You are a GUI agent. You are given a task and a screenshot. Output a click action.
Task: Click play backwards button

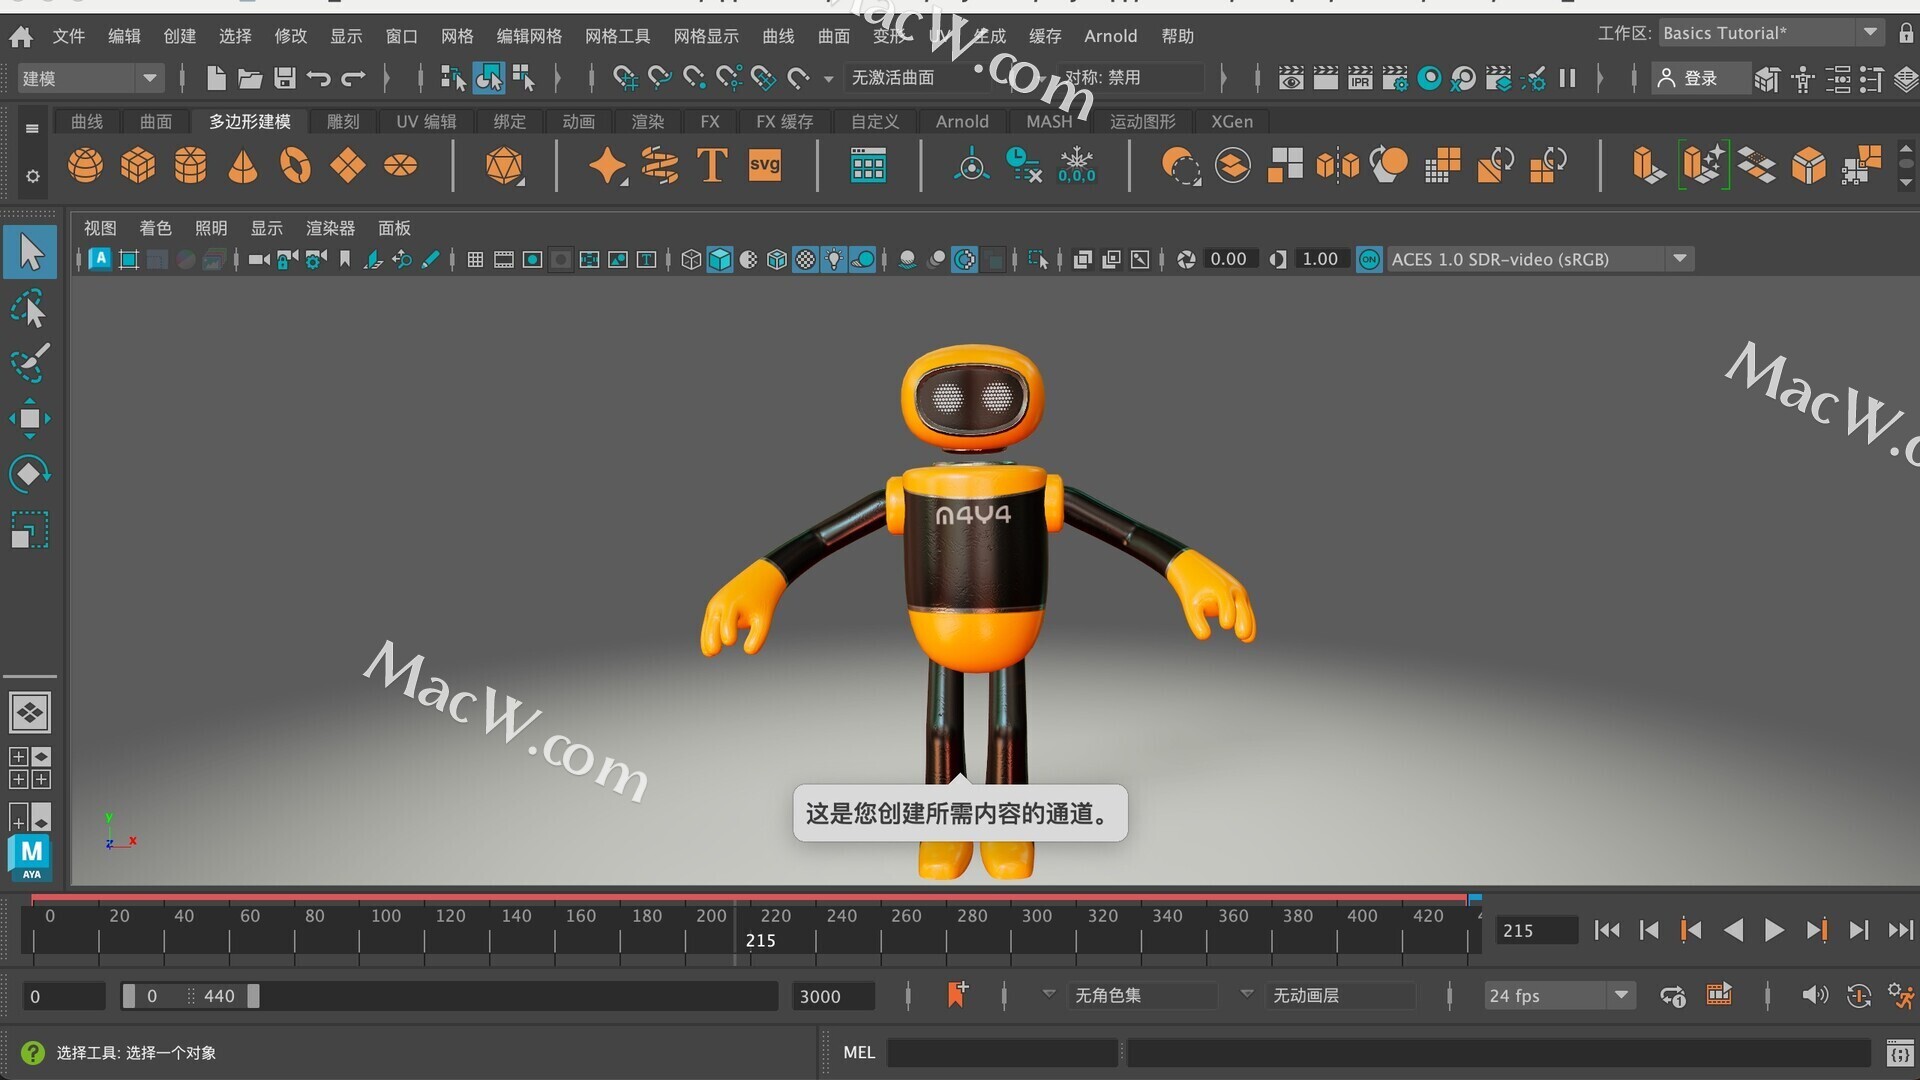pos(1733,931)
